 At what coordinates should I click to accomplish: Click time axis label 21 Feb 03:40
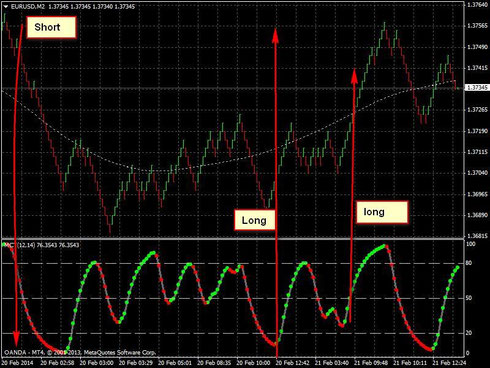[x=332, y=363]
